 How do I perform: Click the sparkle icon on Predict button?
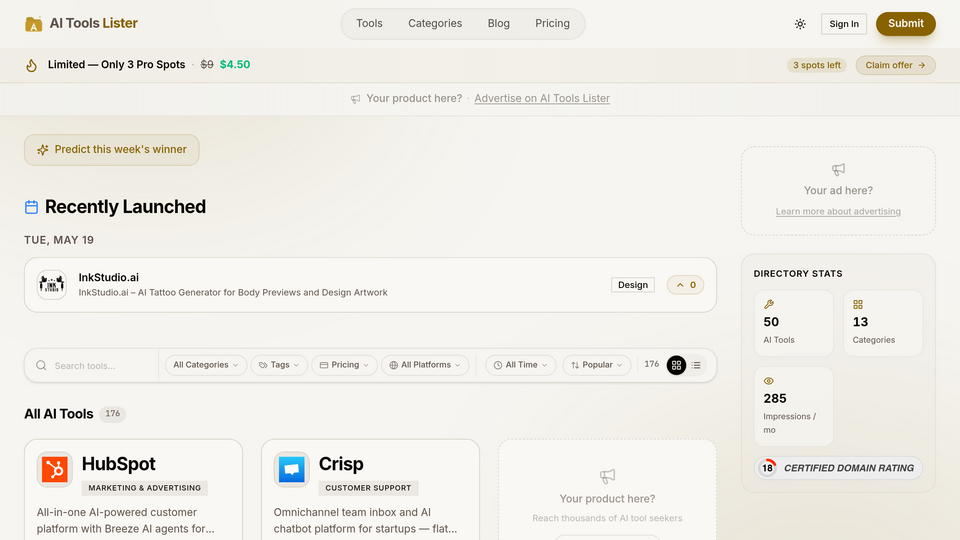(42, 150)
